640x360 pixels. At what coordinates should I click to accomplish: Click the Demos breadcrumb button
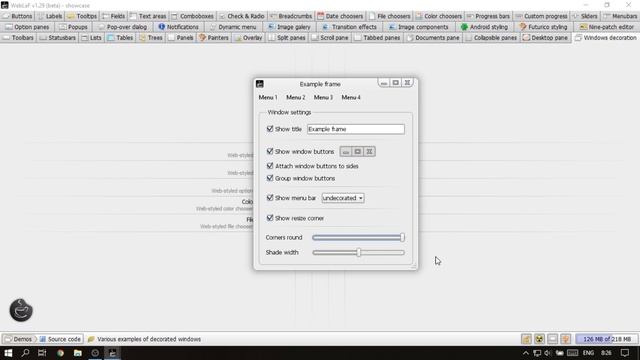pos(19,339)
